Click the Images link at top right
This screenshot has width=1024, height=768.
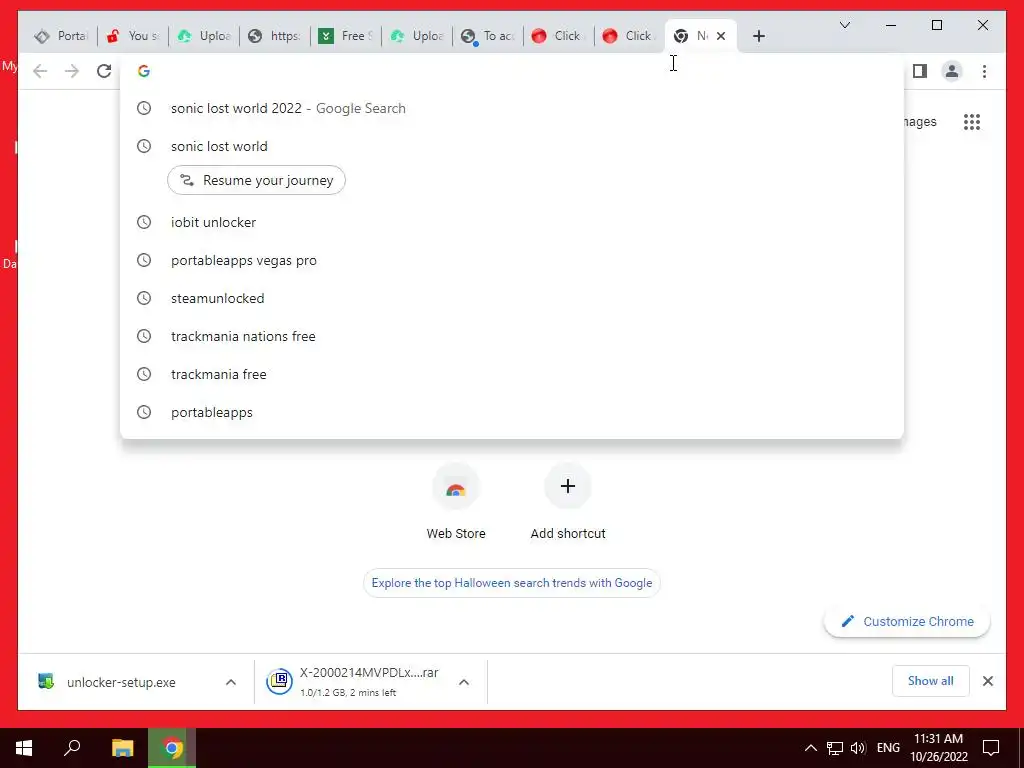(x=920, y=121)
